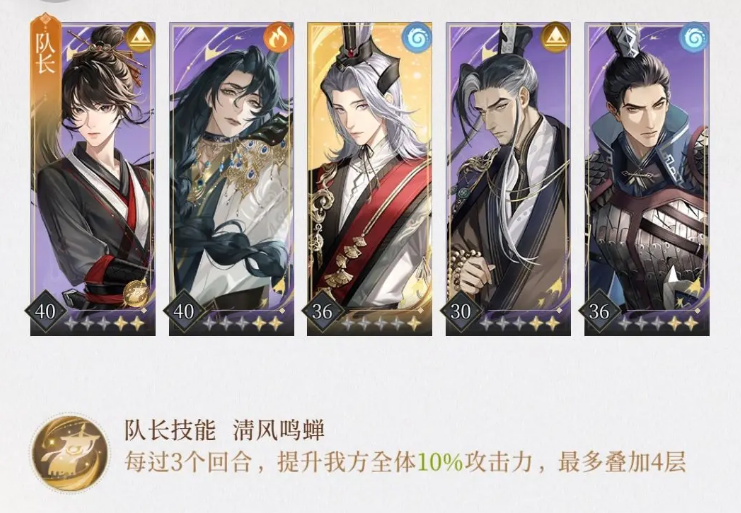
Task: Click the green 10% attack value text
Action: (440, 462)
